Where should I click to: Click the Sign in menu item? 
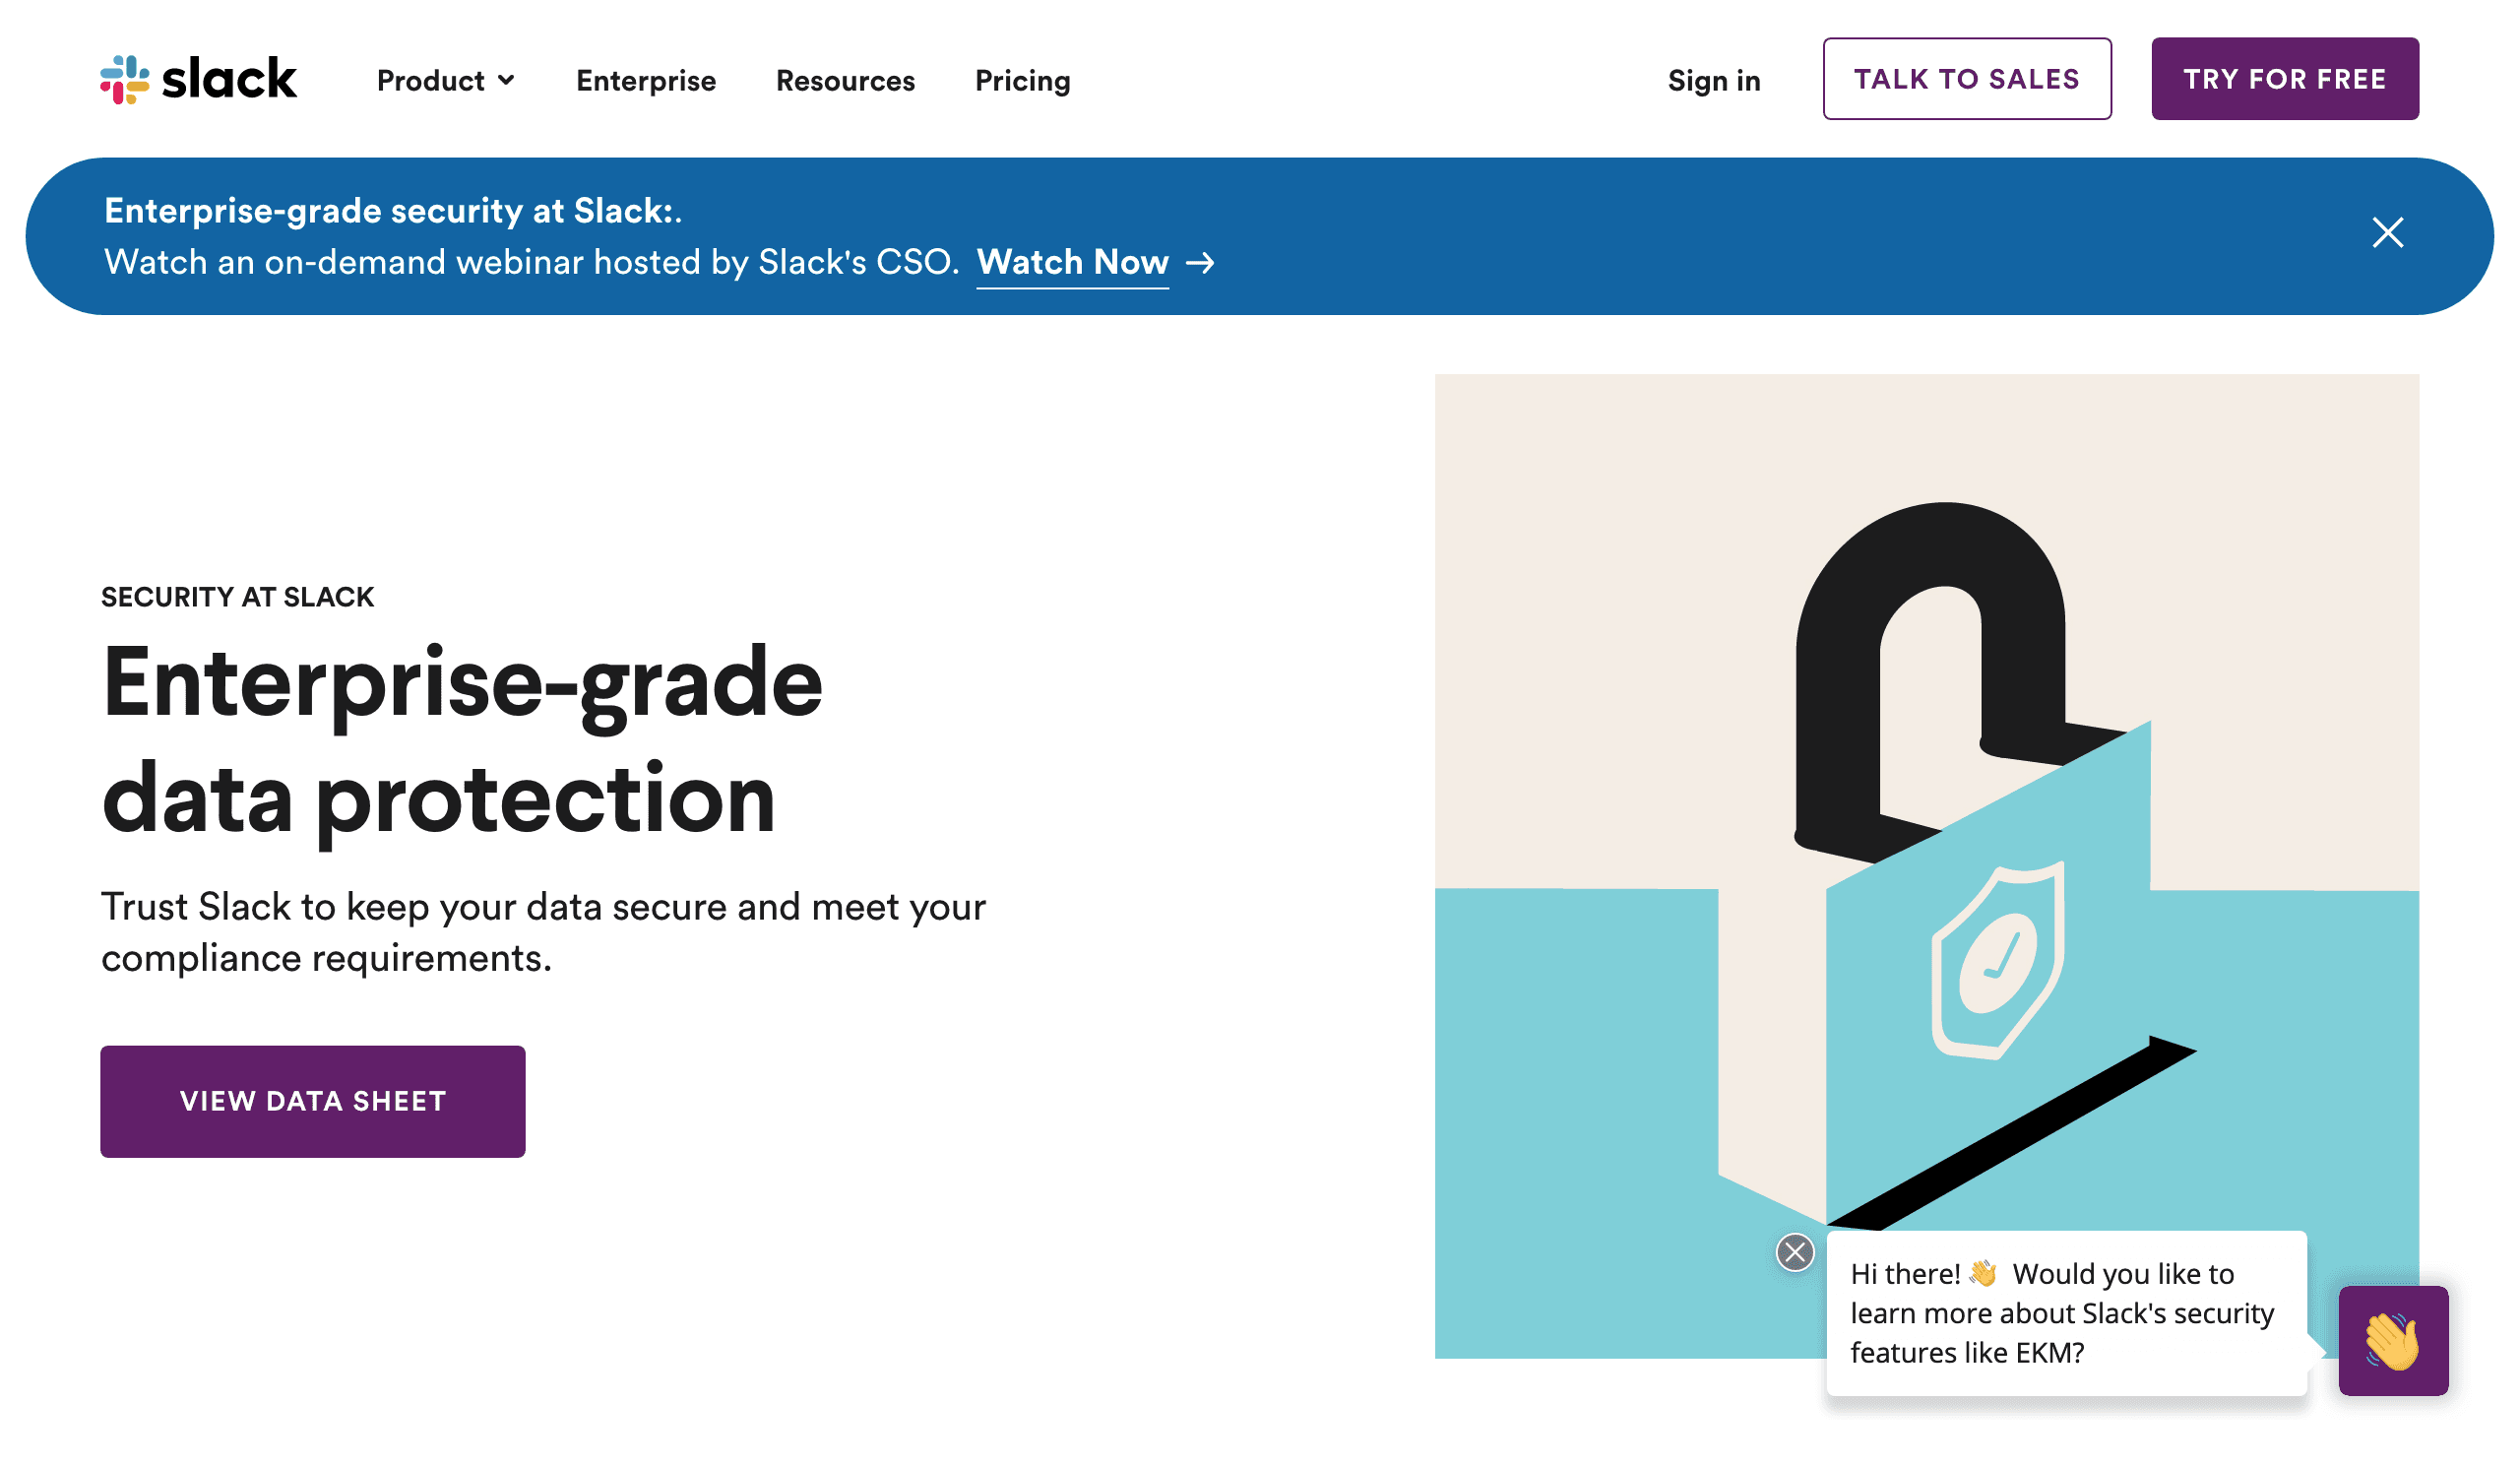point(1716,79)
